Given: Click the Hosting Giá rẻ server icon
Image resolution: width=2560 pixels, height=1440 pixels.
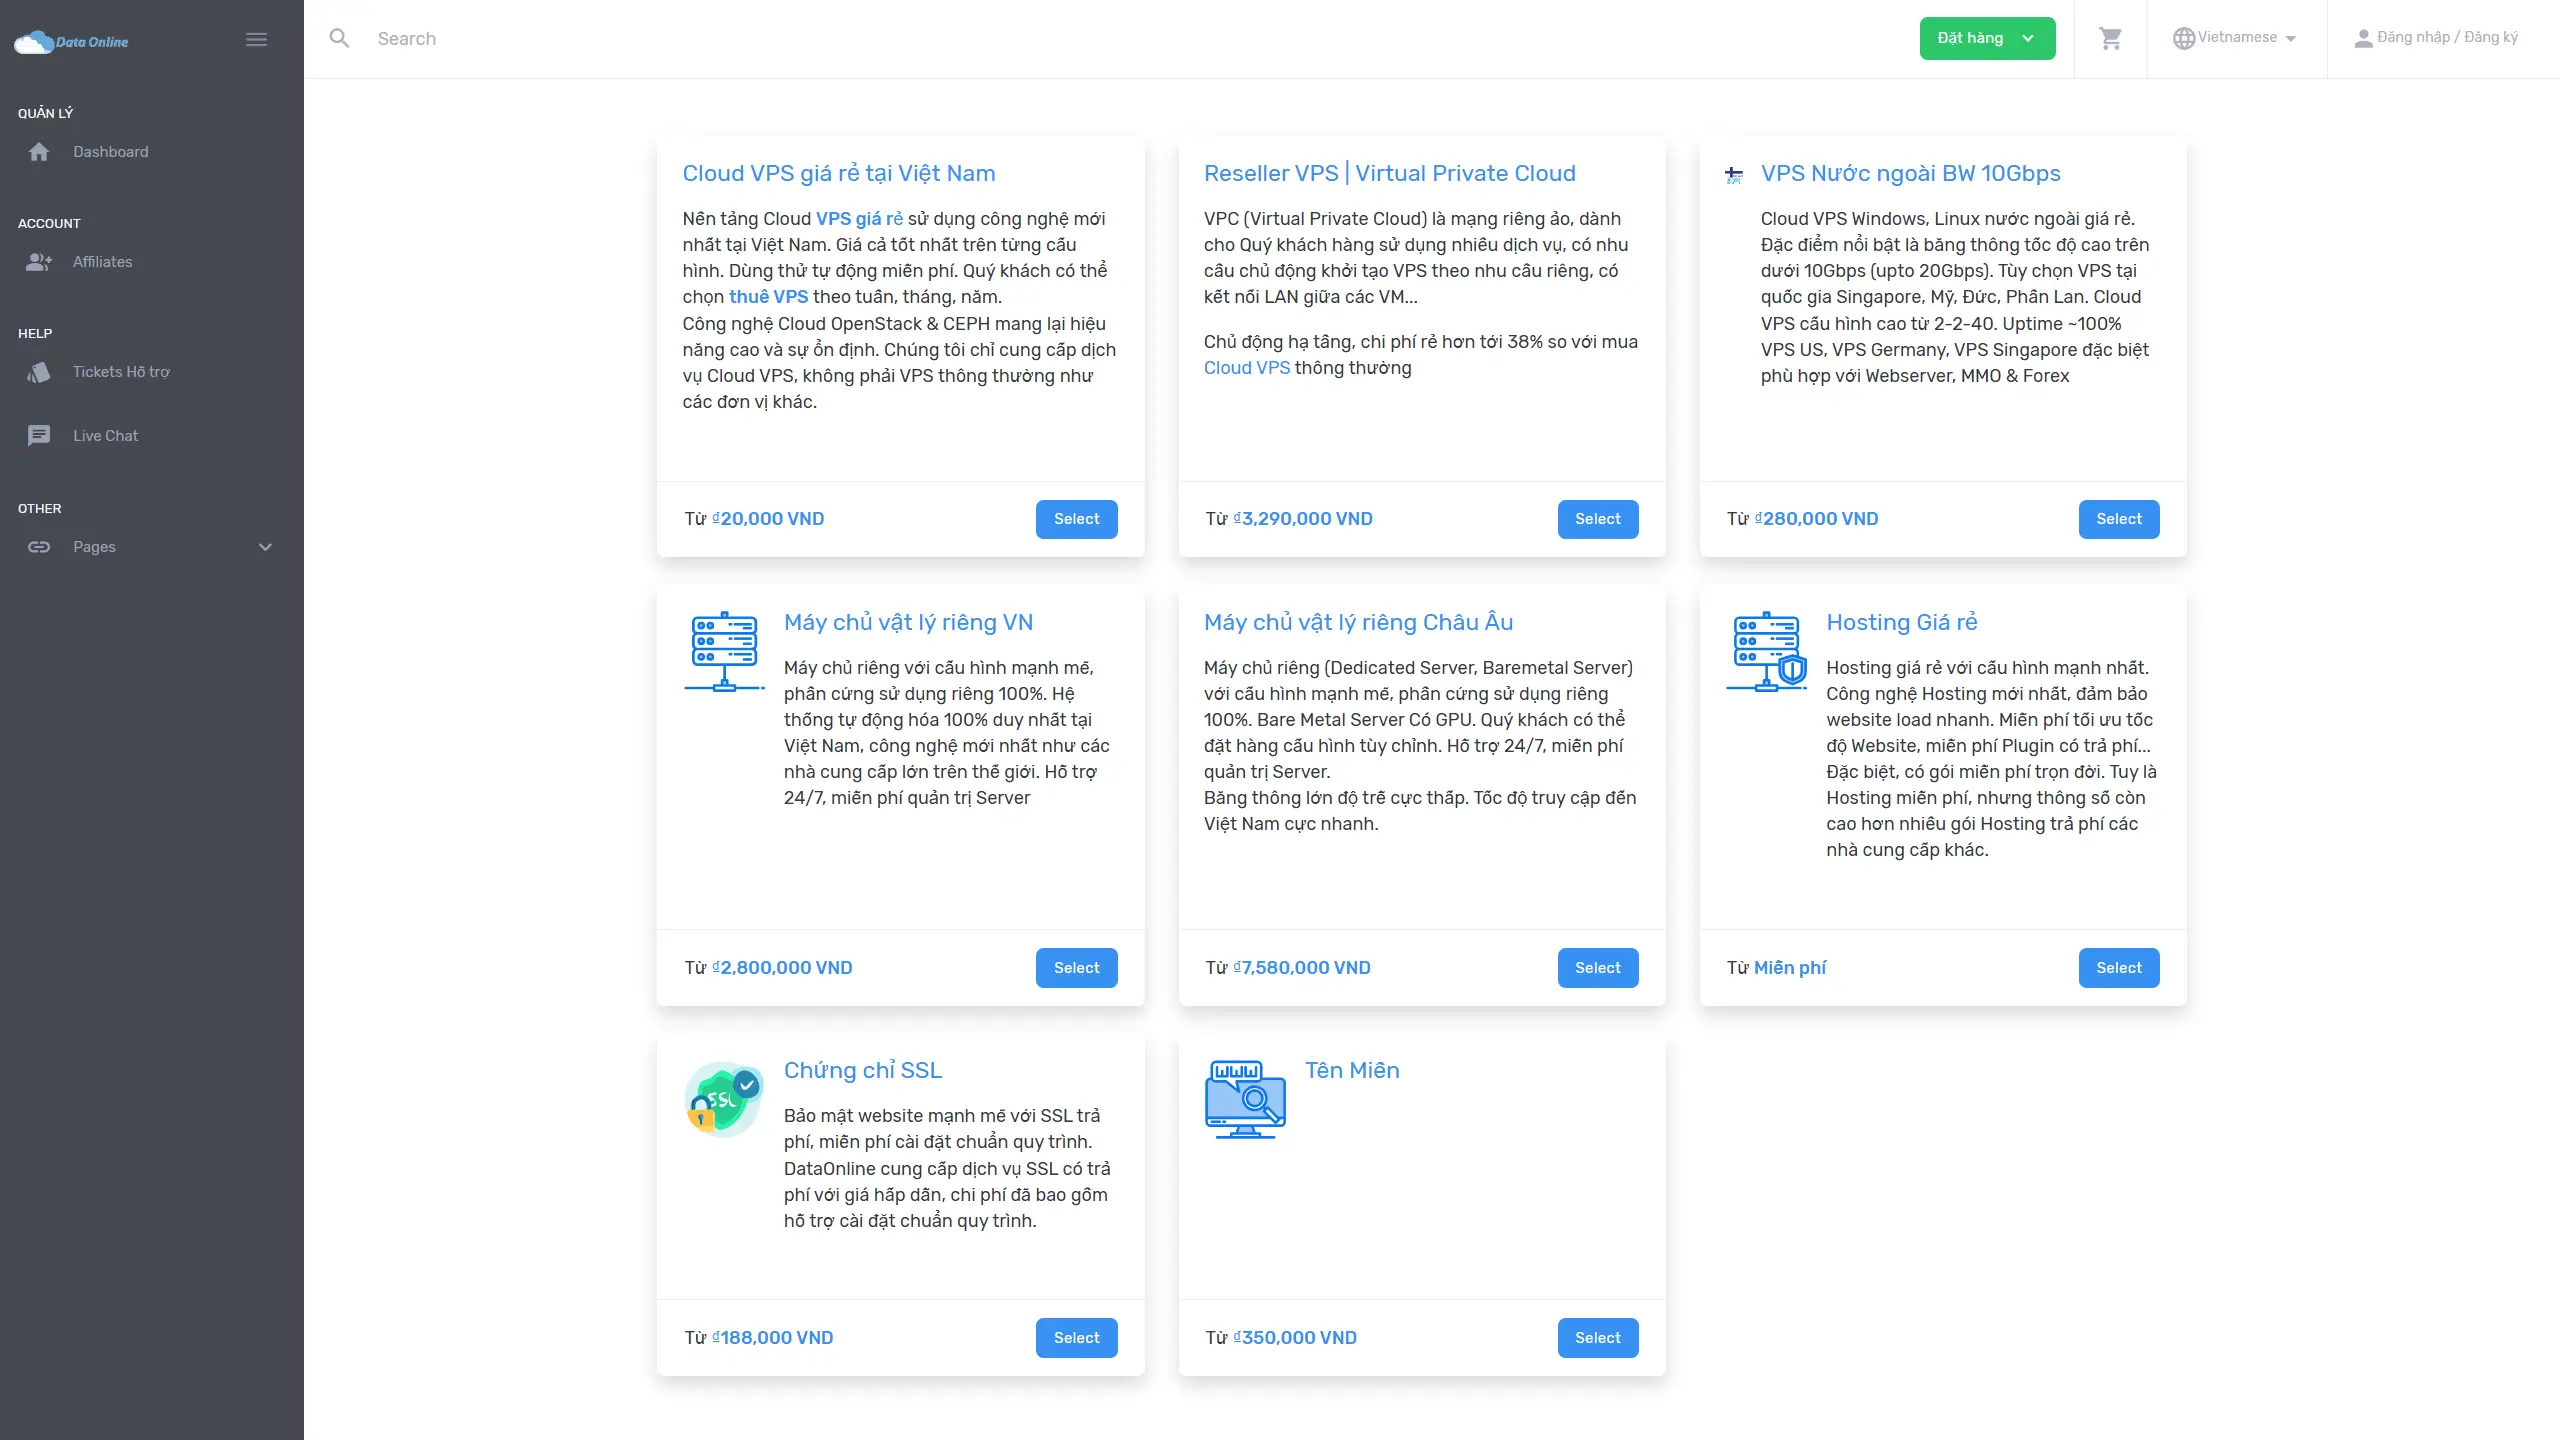Looking at the screenshot, I should tap(1766, 651).
